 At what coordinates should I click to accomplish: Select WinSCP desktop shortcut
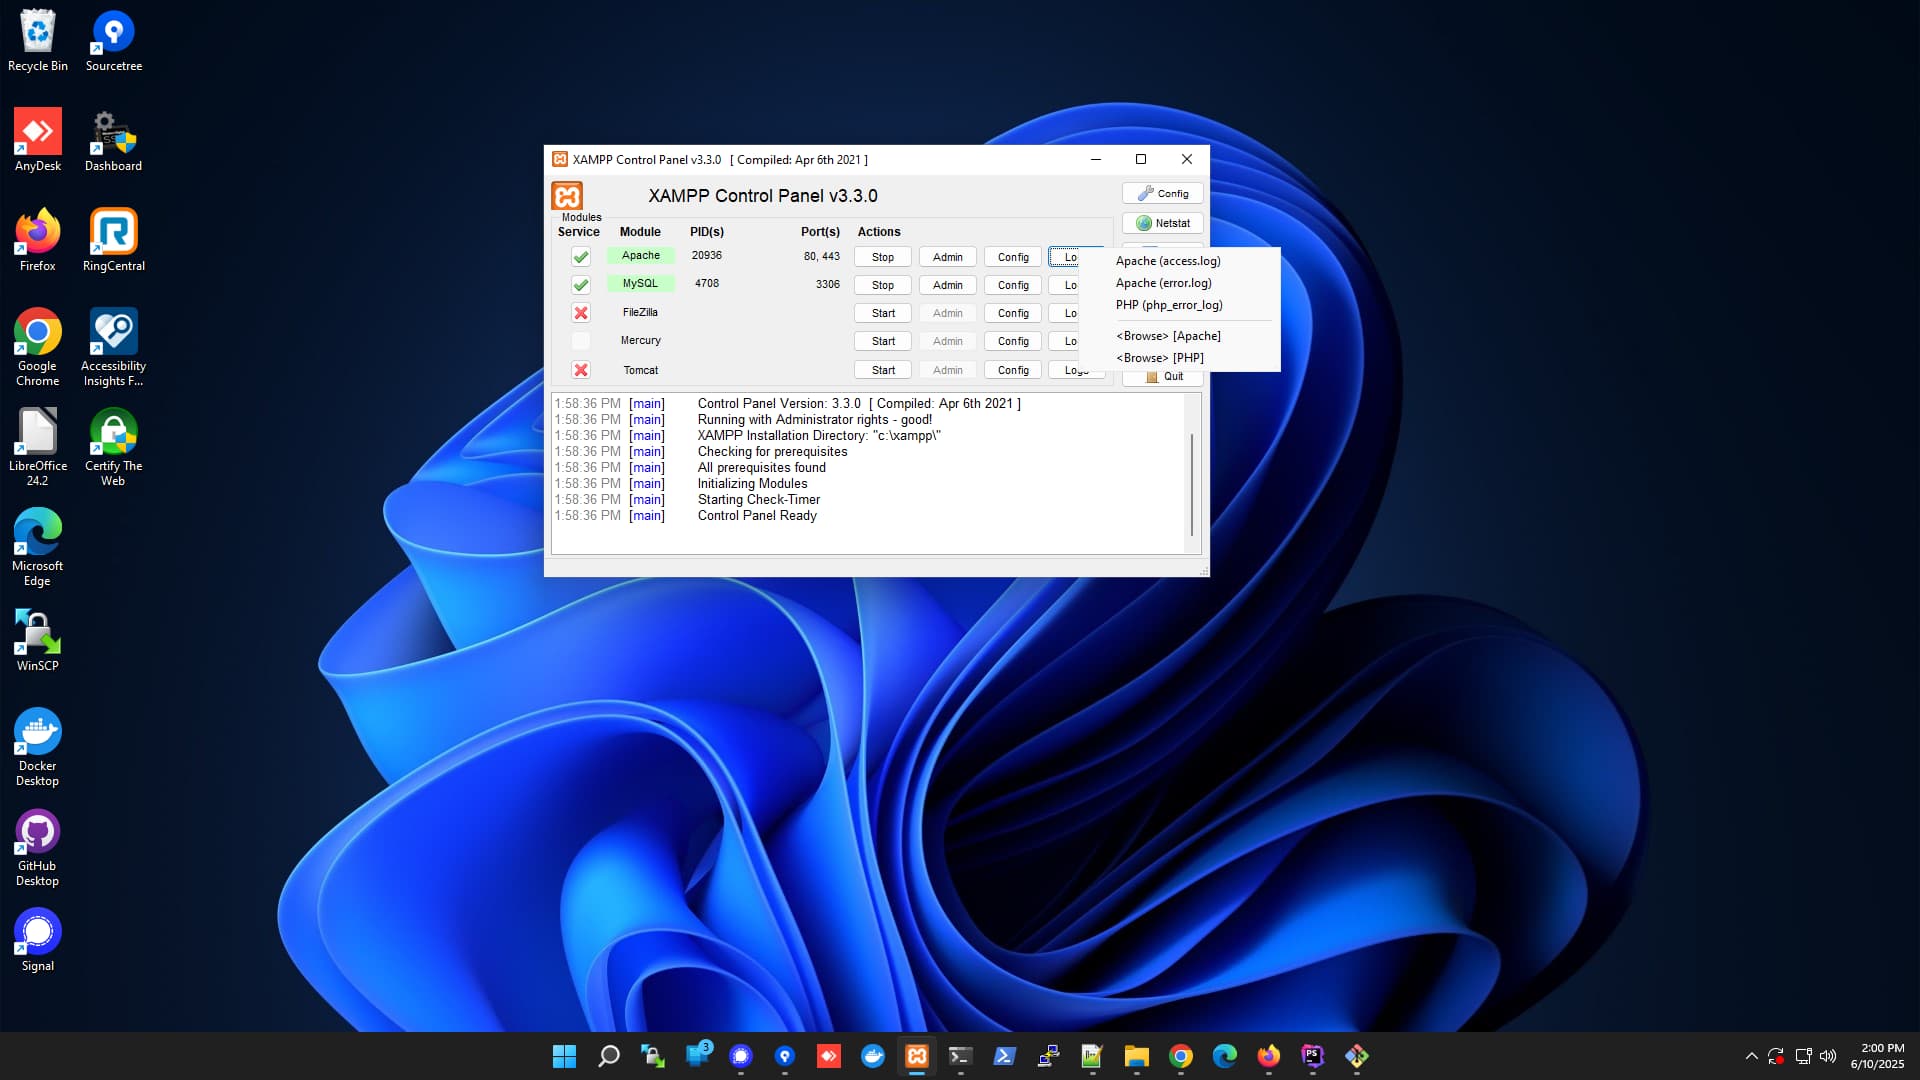point(38,641)
